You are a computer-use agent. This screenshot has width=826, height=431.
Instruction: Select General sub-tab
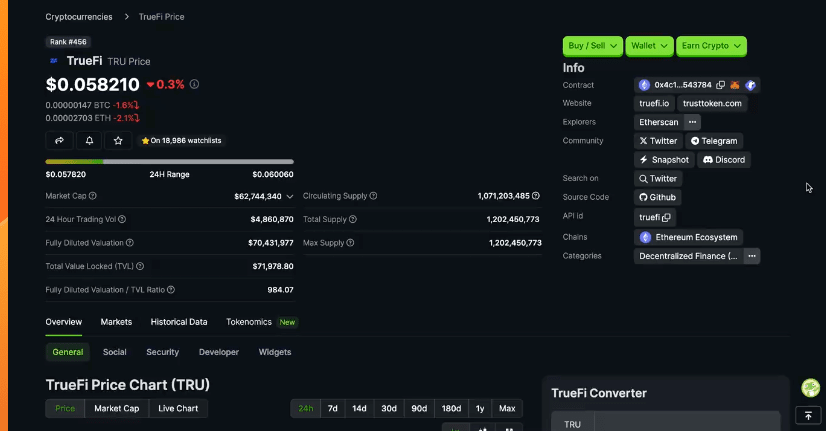(x=67, y=352)
